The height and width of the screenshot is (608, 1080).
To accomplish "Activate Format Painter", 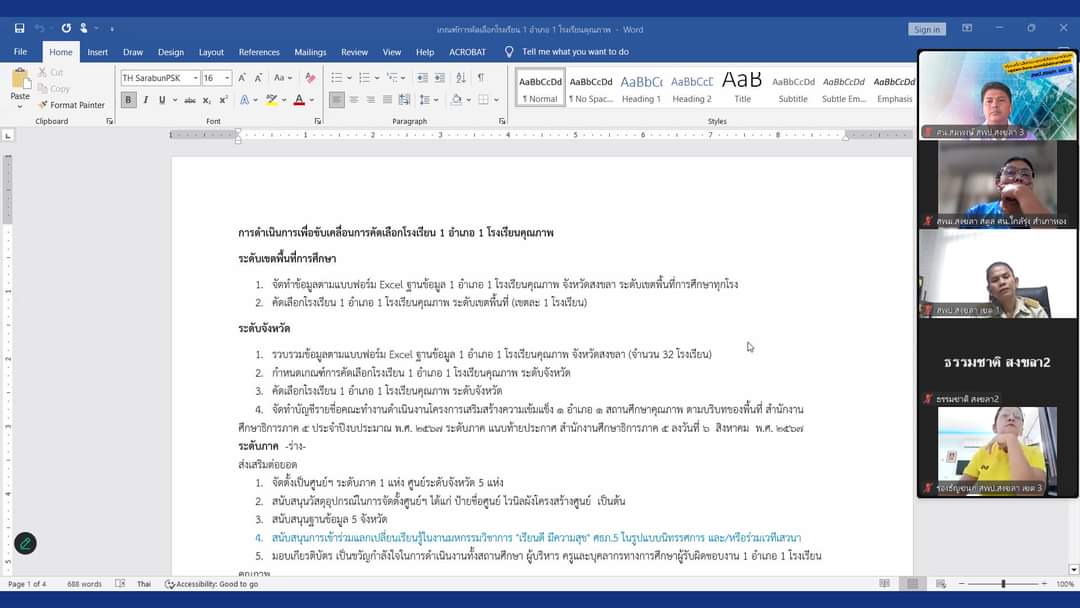I will 72,105.
